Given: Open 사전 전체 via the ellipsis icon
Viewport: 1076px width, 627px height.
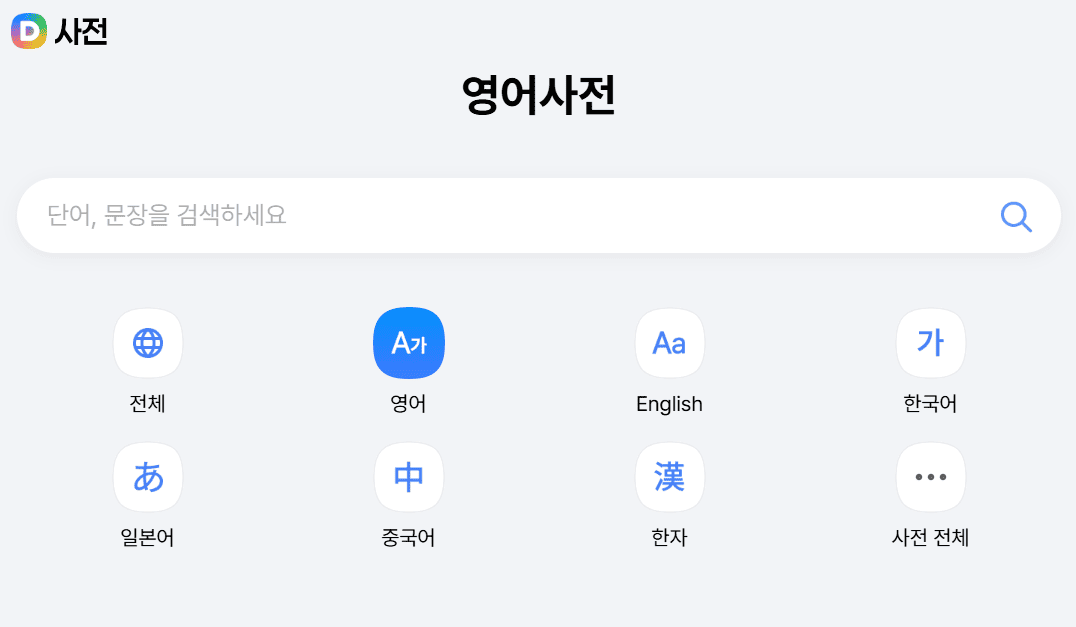Looking at the screenshot, I should point(930,477).
